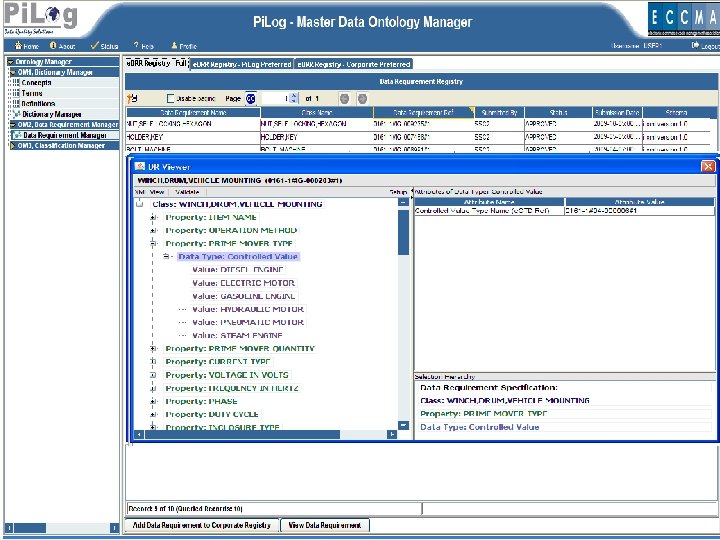Click the sidebar horizontal scrollbar thumb
Image resolution: width=720 pixels, height=540 pixels.
click(x=29, y=528)
